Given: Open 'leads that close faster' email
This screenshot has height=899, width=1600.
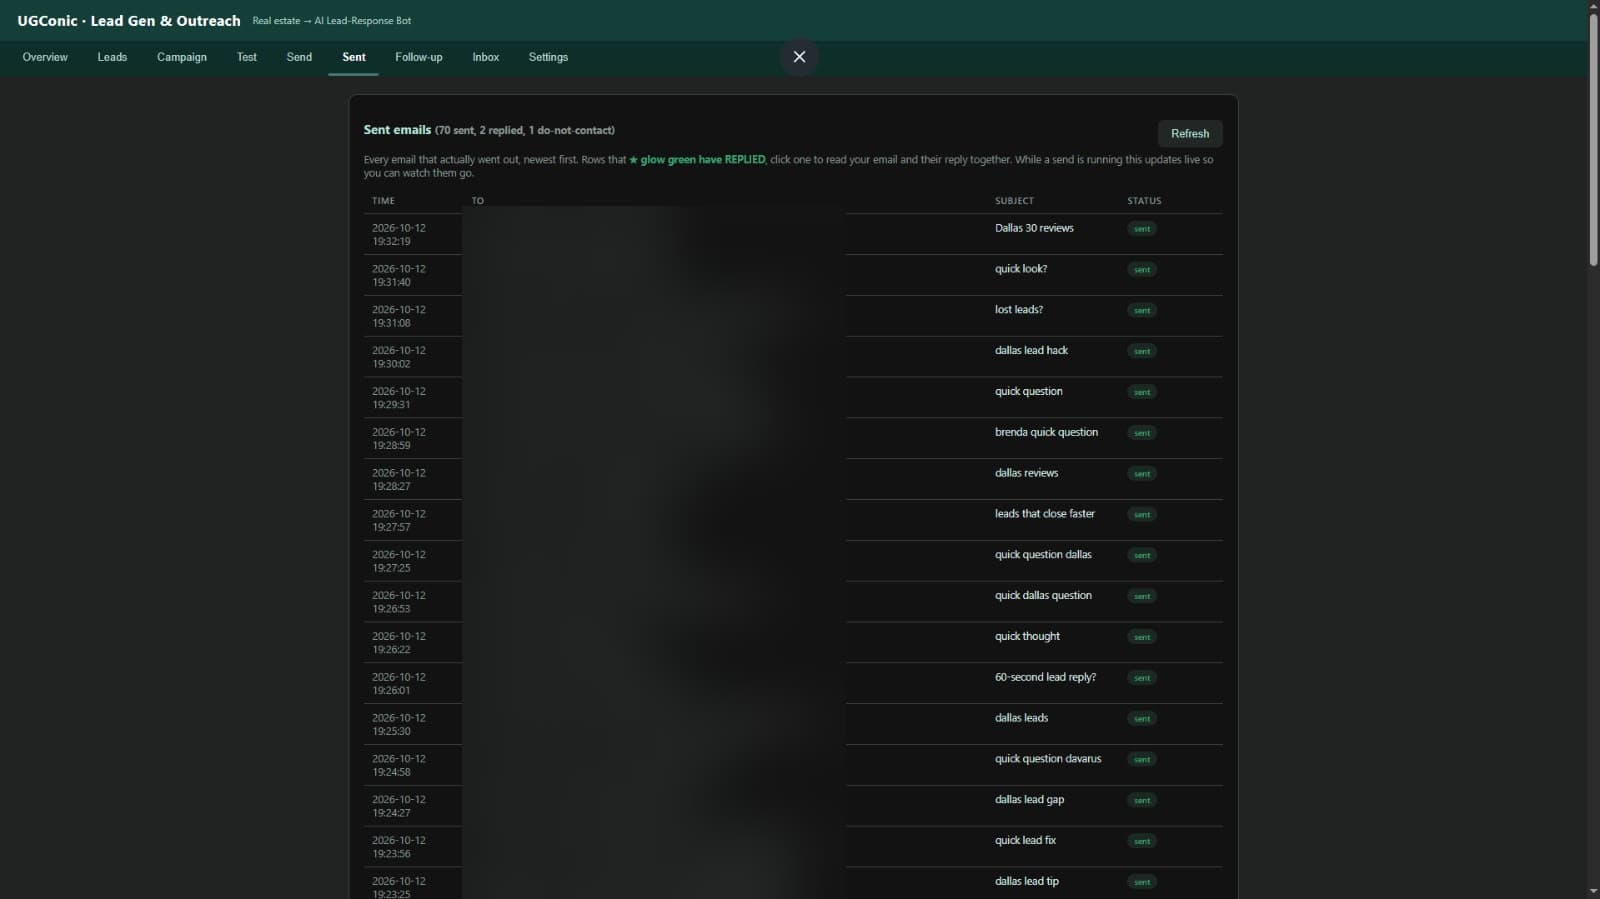Looking at the screenshot, I should 793,520.
